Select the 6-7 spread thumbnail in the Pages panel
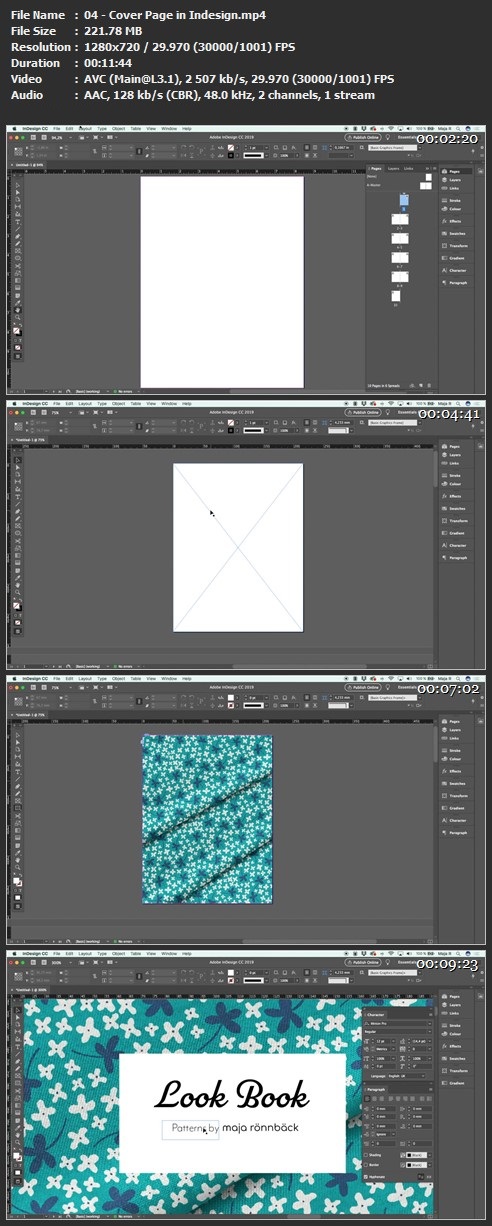 [400, 258]
